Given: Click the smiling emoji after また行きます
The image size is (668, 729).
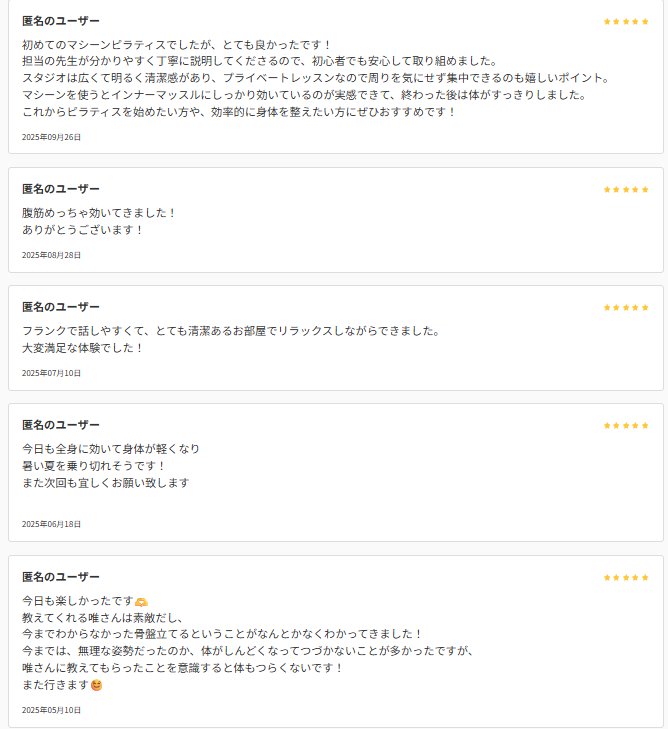Looking at the screenshot, I should coord(96,686).
